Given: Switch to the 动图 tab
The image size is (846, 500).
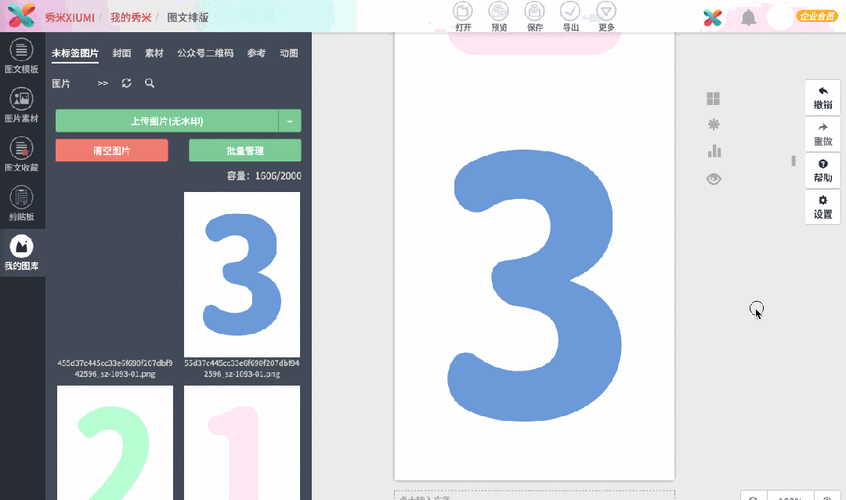Looking at the screenshot, I should click(x=289, y=53).
